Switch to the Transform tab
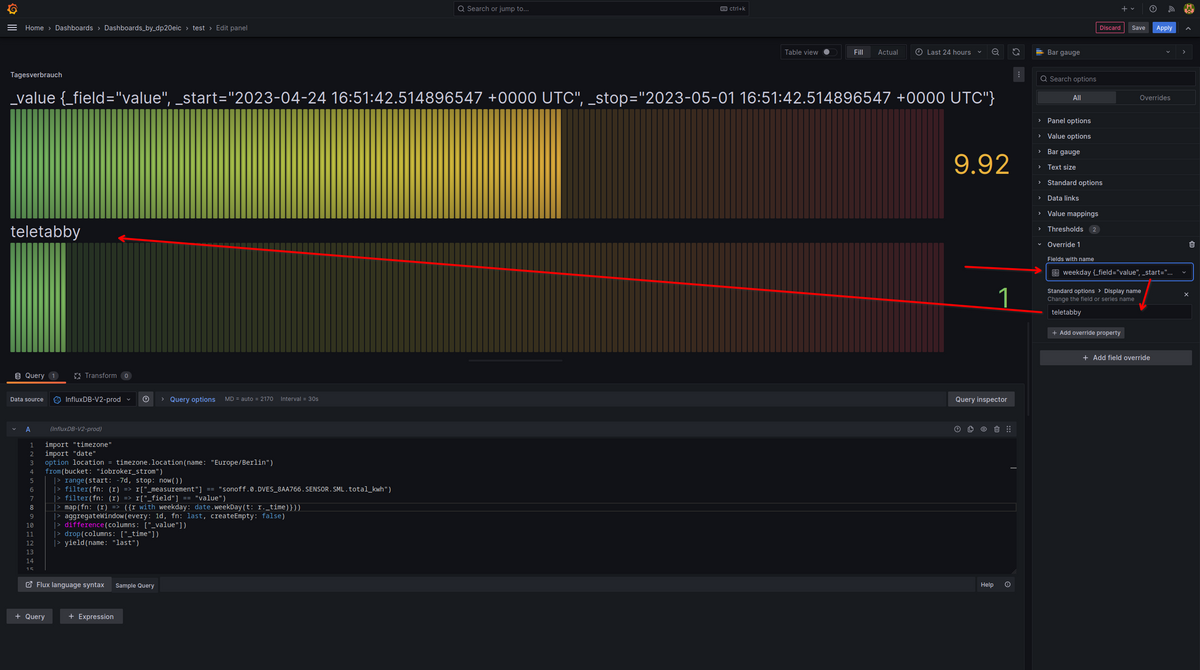 [x=101, y=376]
